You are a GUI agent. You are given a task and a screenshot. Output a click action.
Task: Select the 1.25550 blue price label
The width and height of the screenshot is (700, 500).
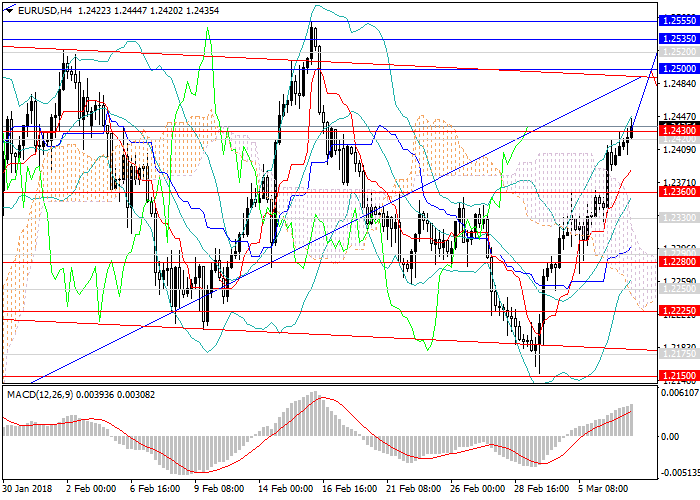[677, 20]
